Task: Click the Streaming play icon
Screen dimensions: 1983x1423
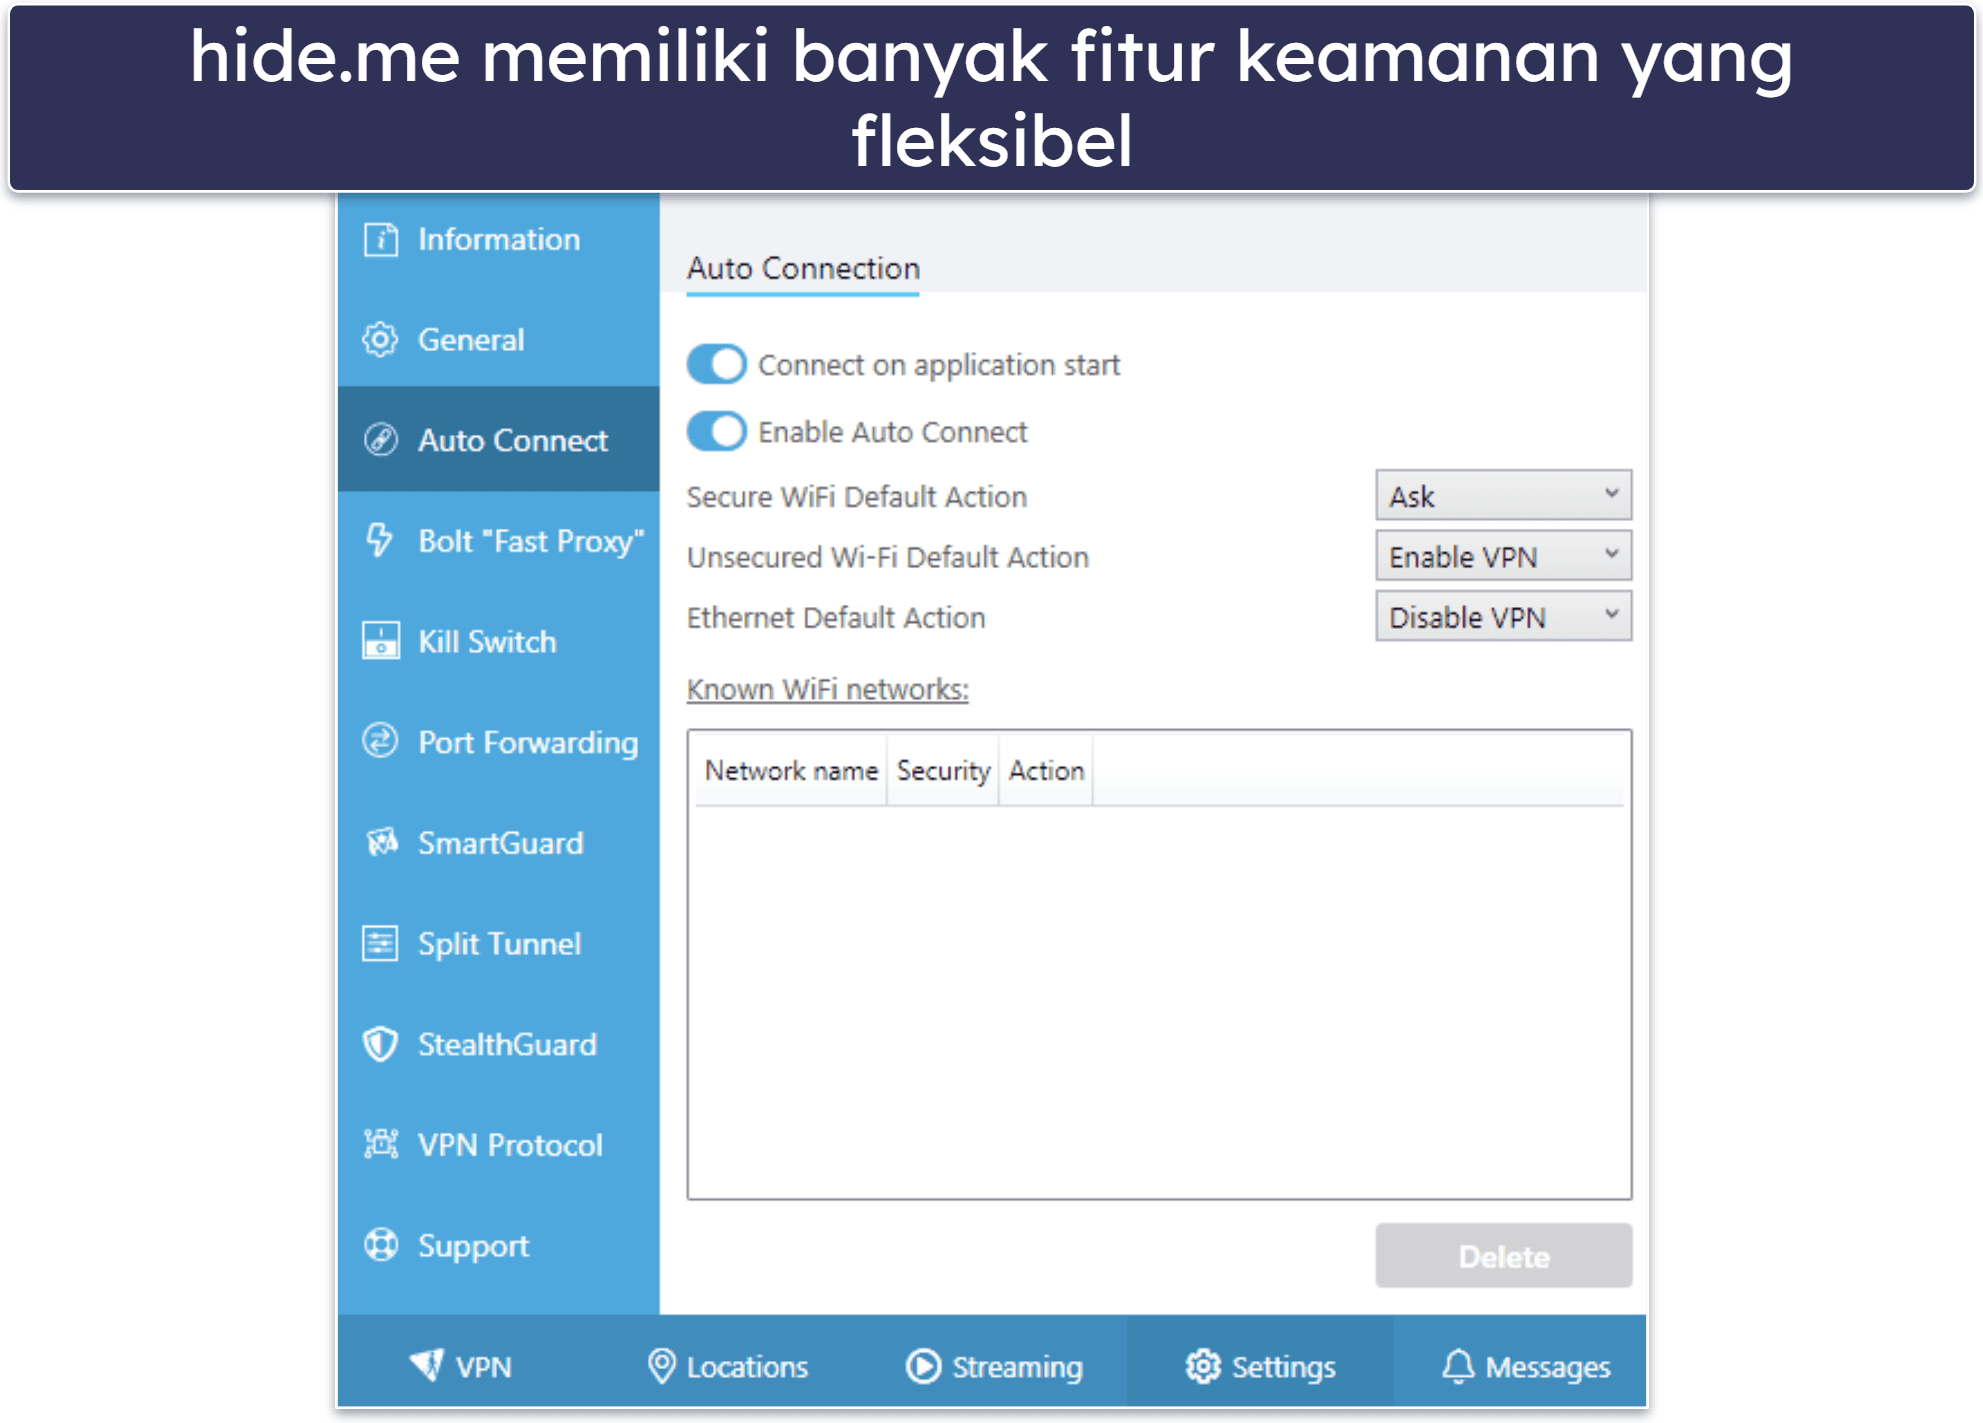Action: 923,1366
